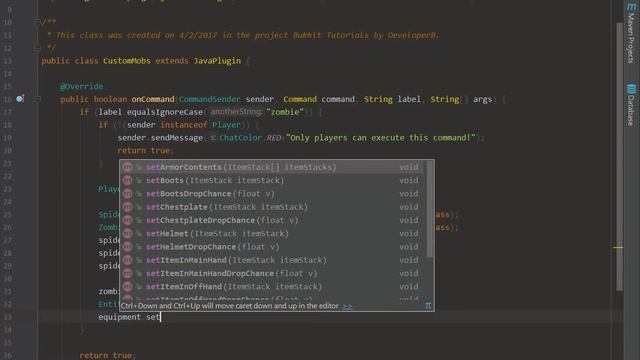Select setArmorContents completion suggestion
Image resolution: width=640 pixels, height=360 pixels.
[x=273, y=167]
